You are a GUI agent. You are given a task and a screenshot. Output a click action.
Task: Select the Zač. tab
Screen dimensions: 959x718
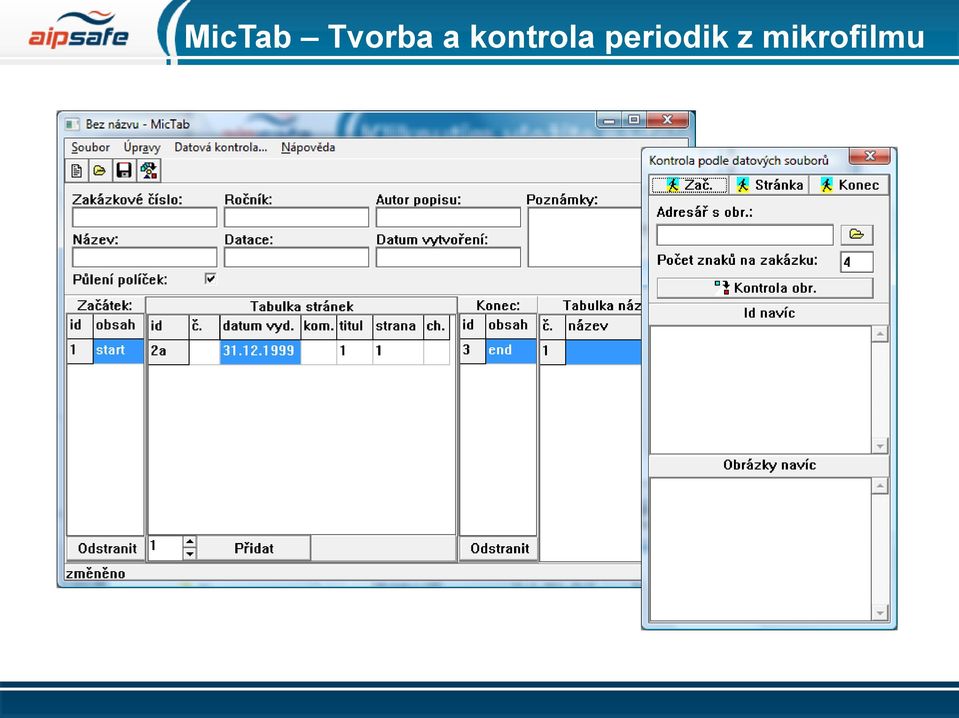689,185
